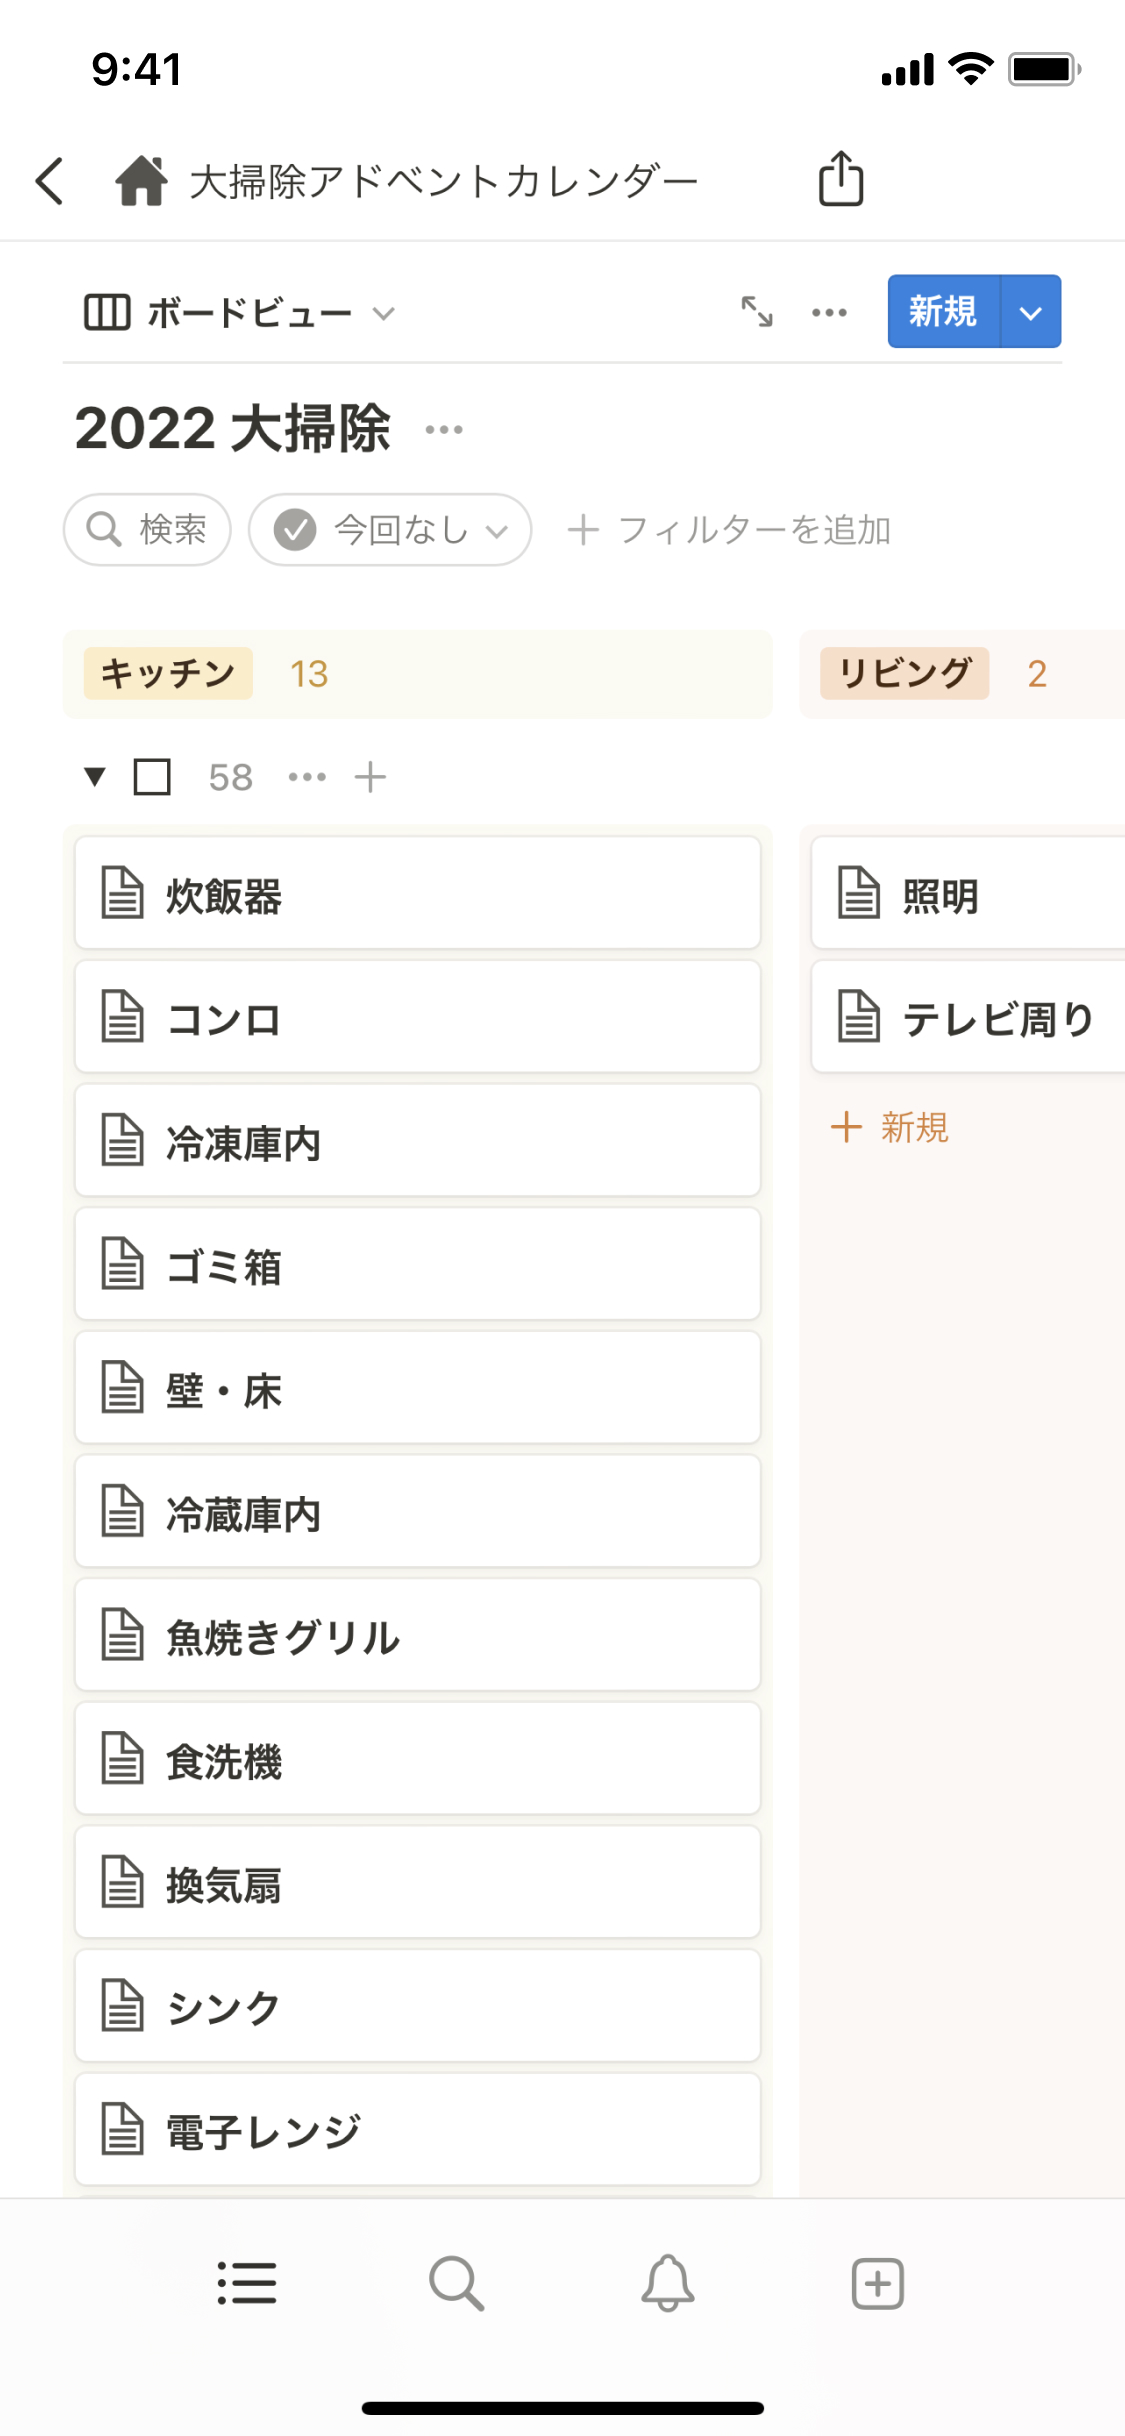Tap the 検索 search field
The image size is (1125, 2436).
tap(148, 530)
